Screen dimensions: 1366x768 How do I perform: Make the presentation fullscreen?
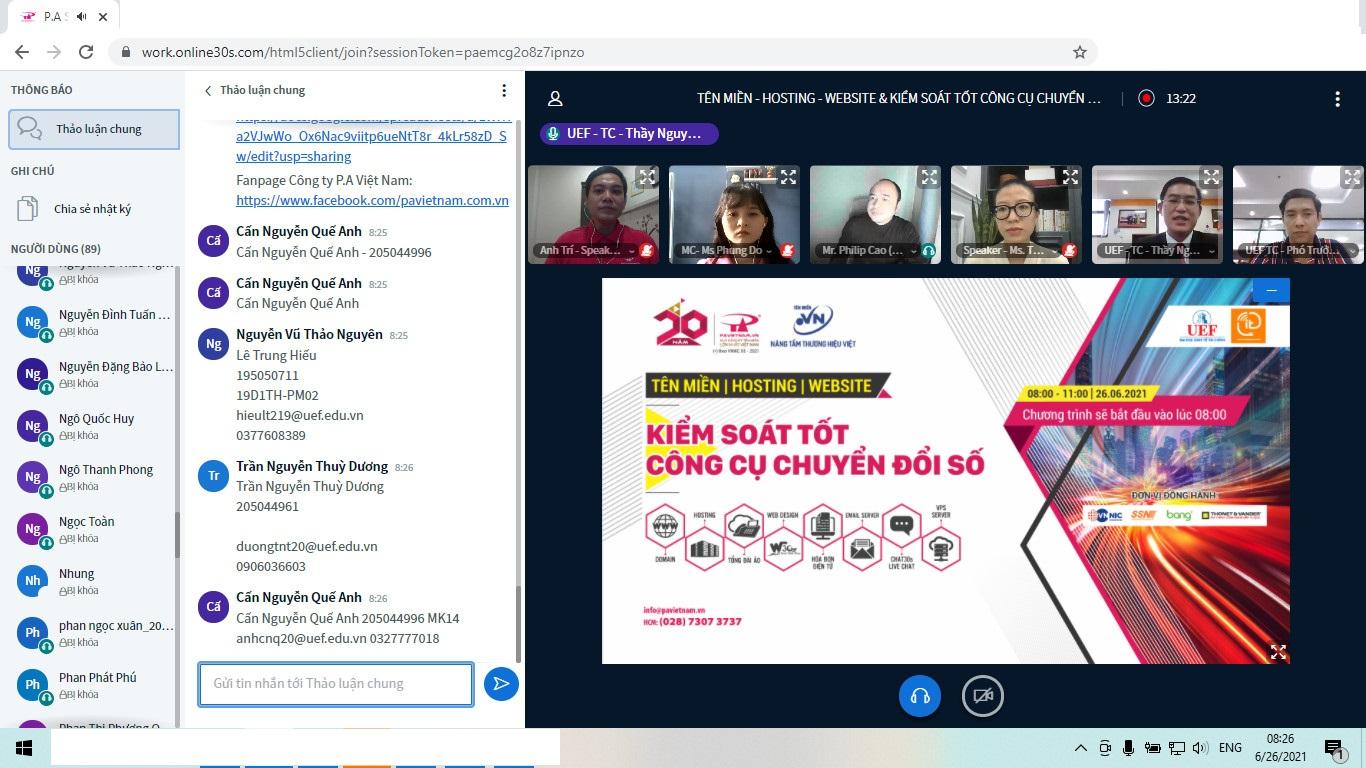coord(1278,652)
